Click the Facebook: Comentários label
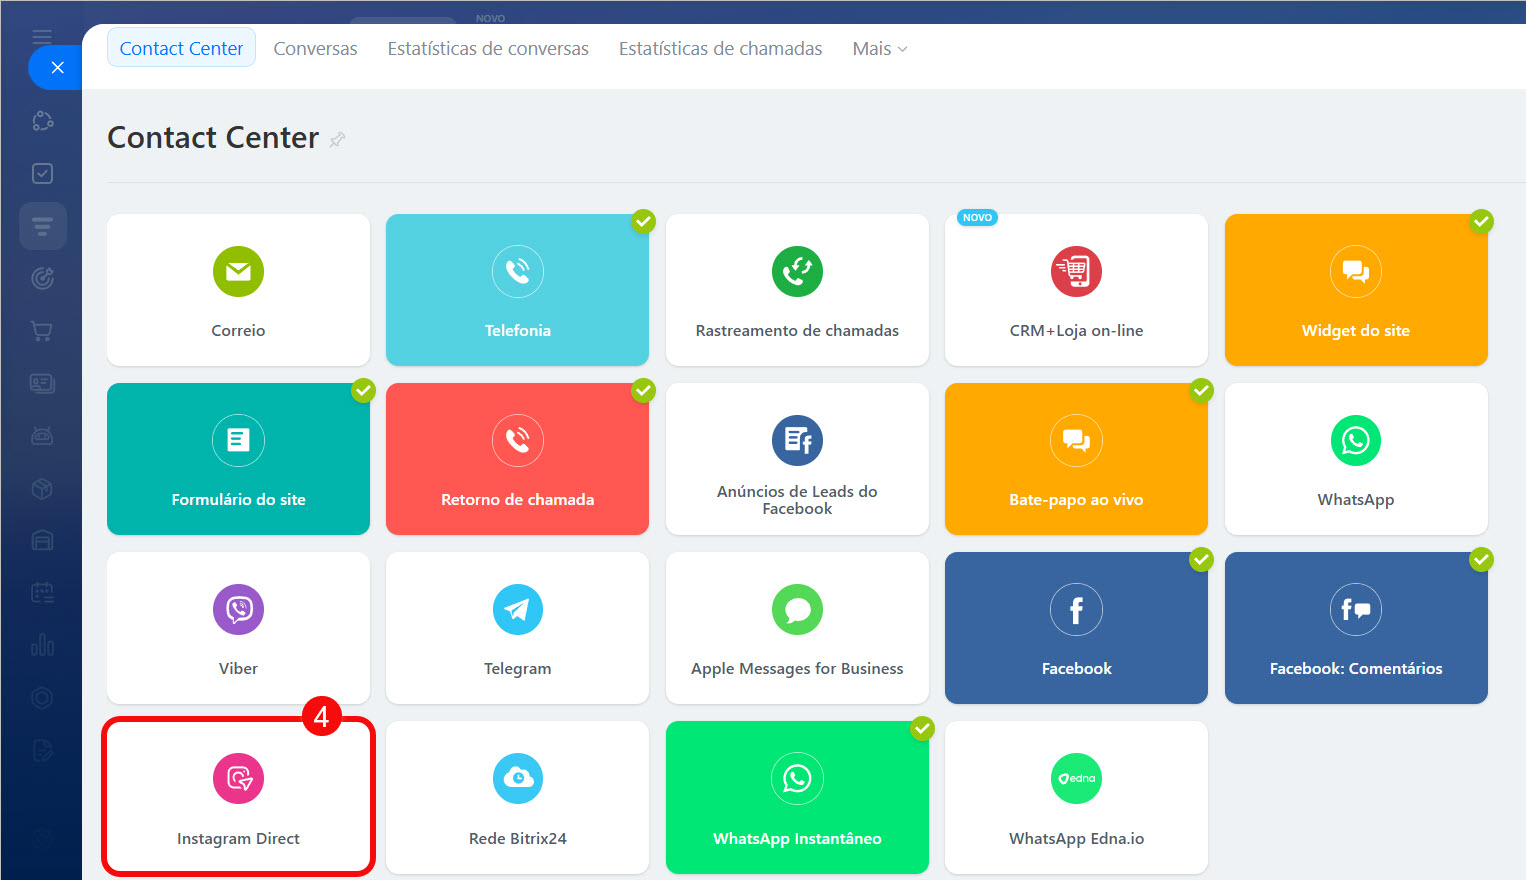Image resolution: width=1526 pixels, height=880 pixels. point(1356,668)
